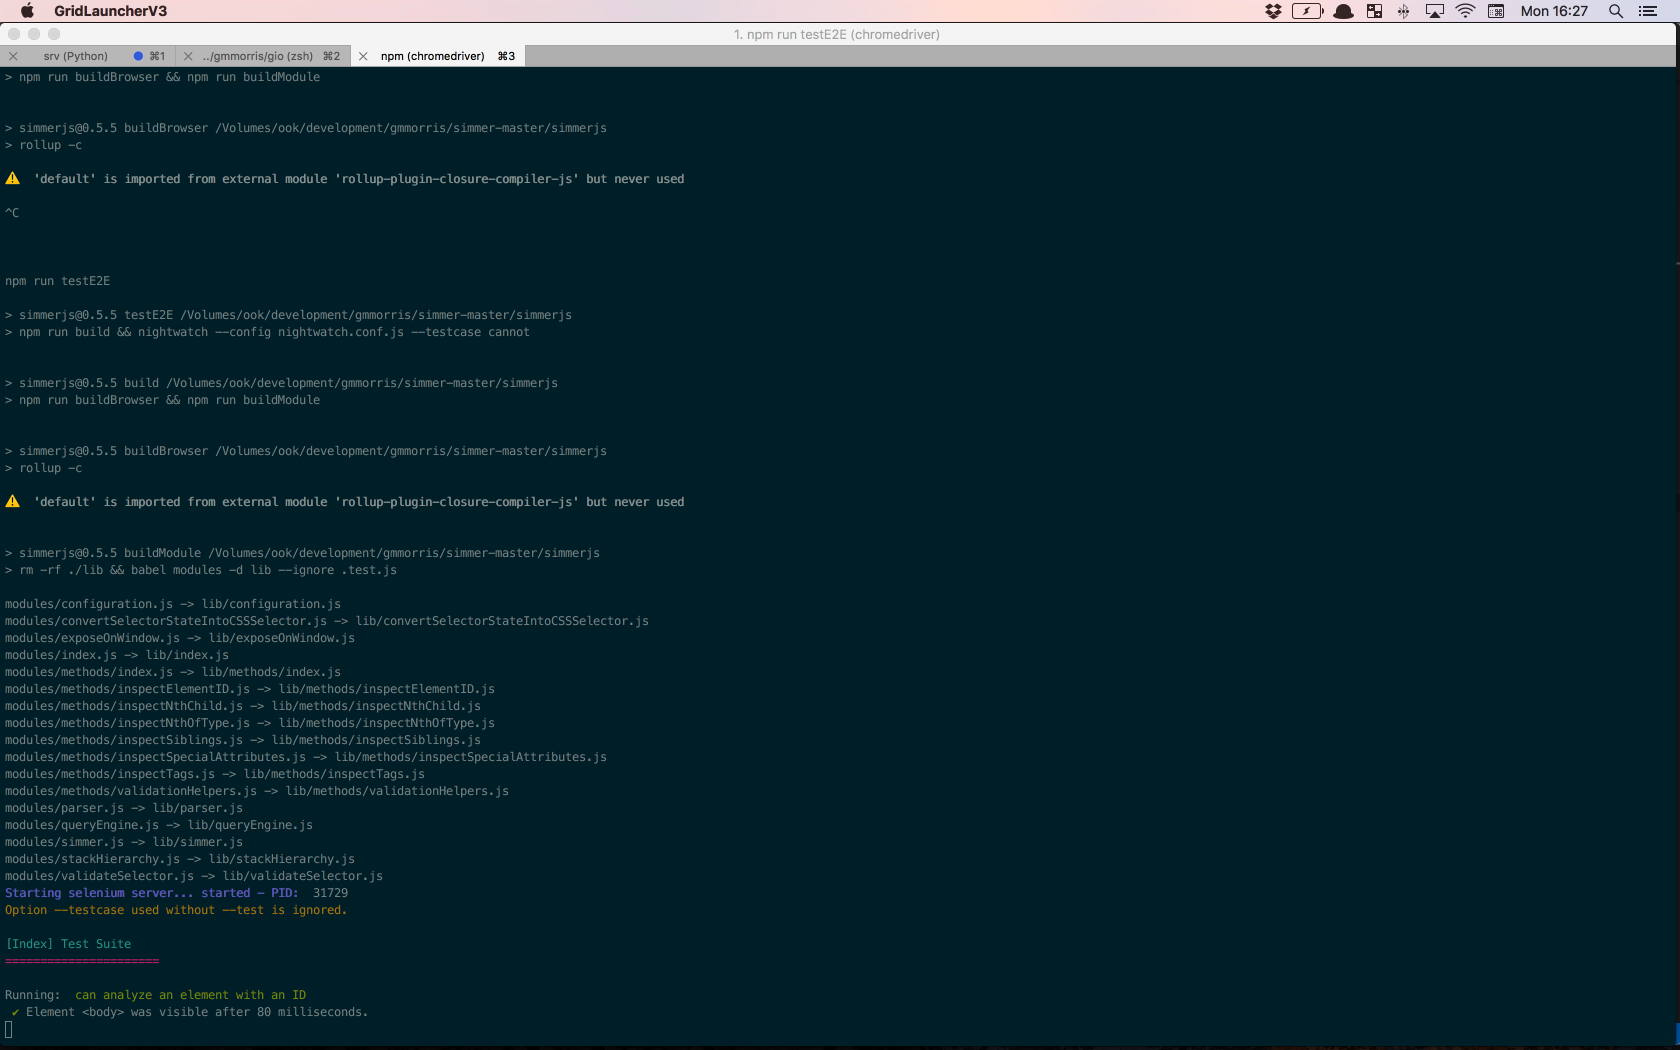Switch to the srv (Python) tab
The image size is (1680, 1050).
point(75,56)
